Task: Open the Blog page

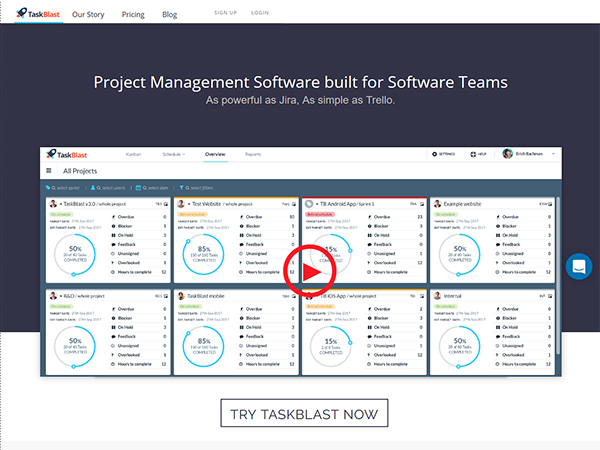Action: coord(170,15)
